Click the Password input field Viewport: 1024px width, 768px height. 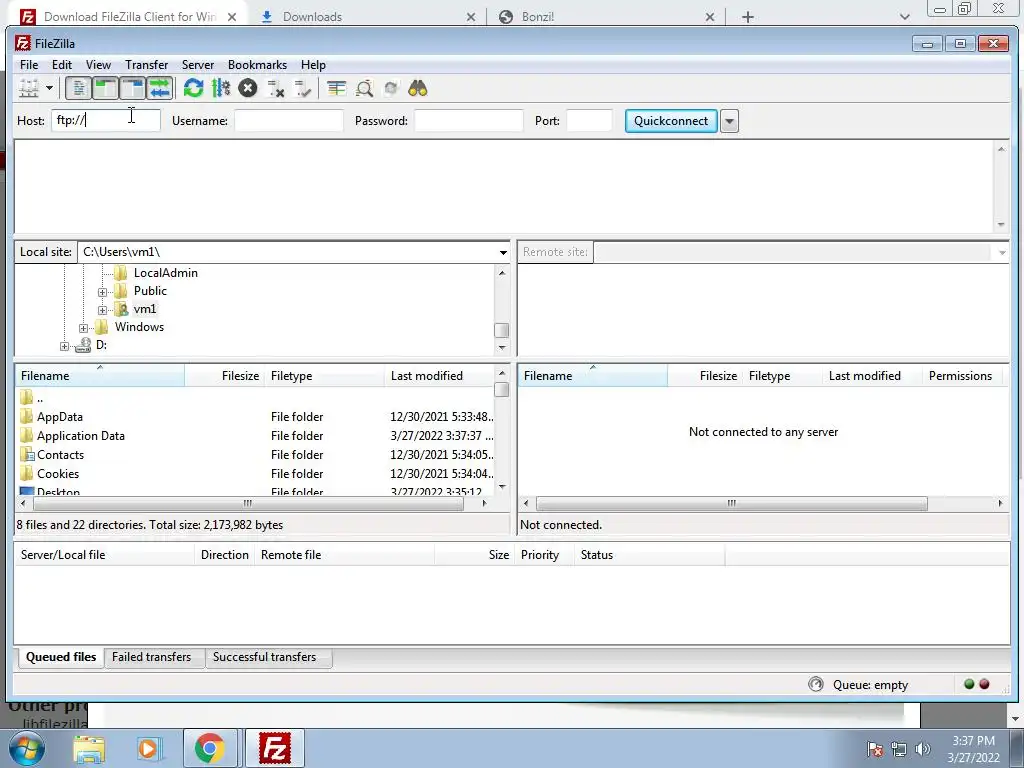469,120
